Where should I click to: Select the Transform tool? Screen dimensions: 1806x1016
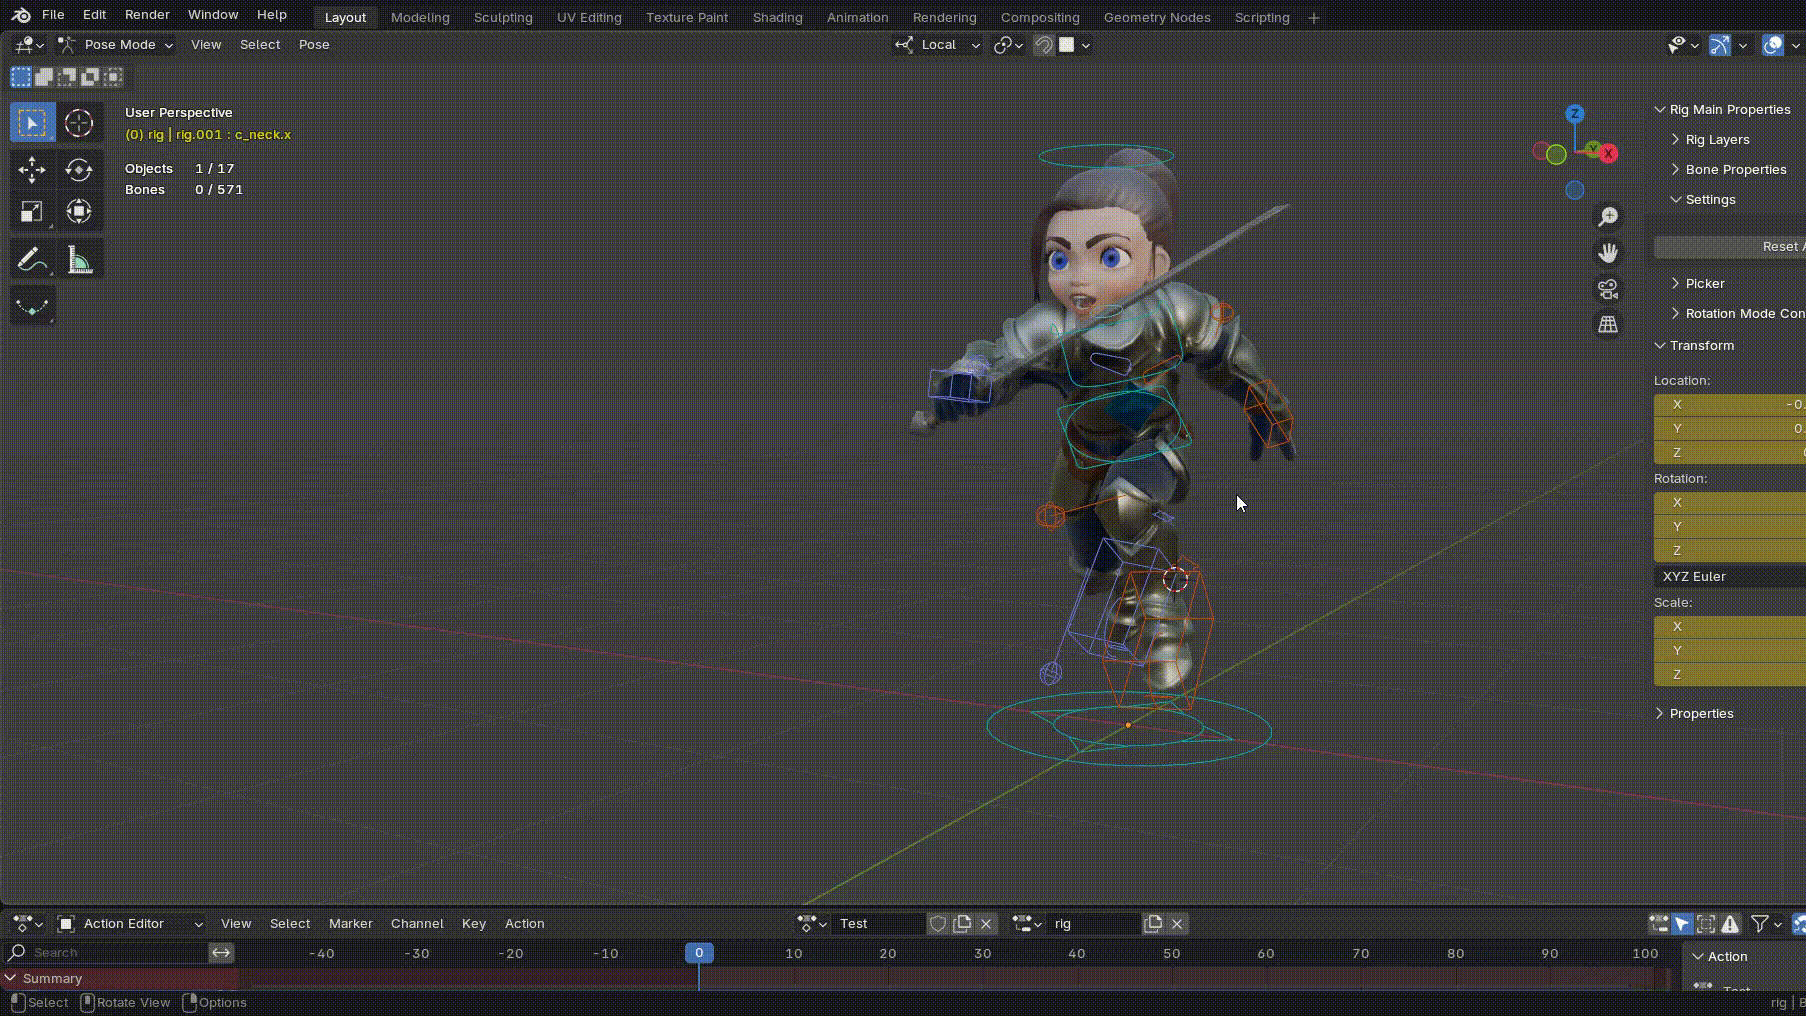[x=78, y=212]
